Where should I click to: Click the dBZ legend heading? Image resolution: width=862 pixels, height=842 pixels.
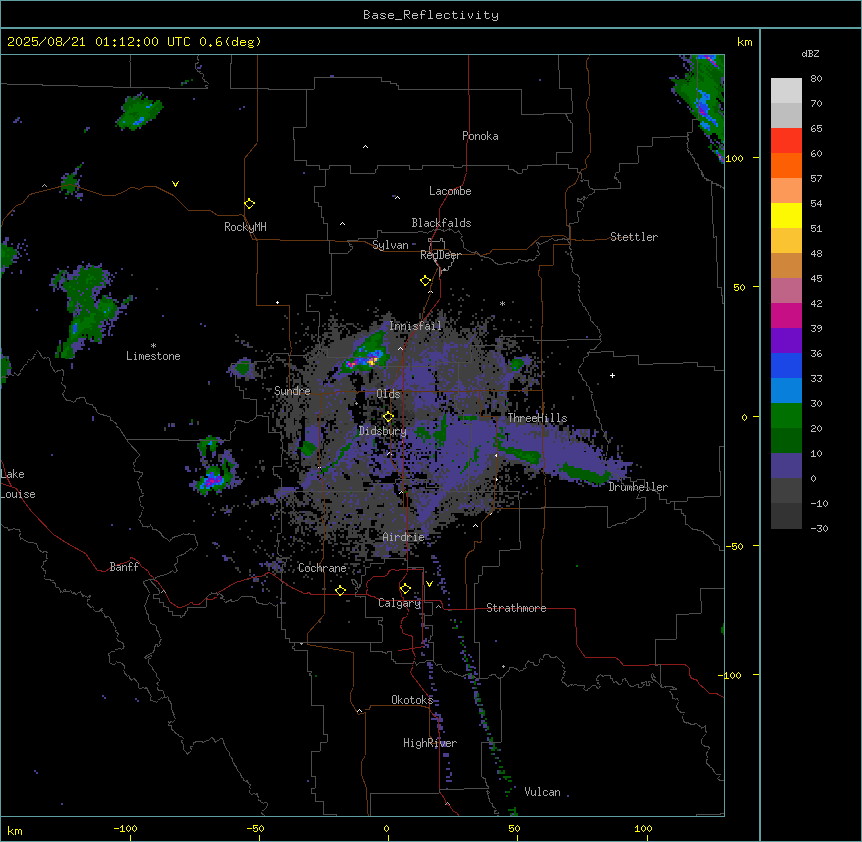(810, 54)
